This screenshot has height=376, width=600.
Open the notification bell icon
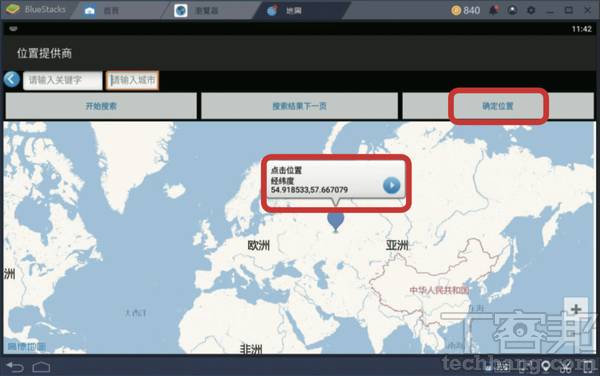pyautogui.click(x=494, y=10)
